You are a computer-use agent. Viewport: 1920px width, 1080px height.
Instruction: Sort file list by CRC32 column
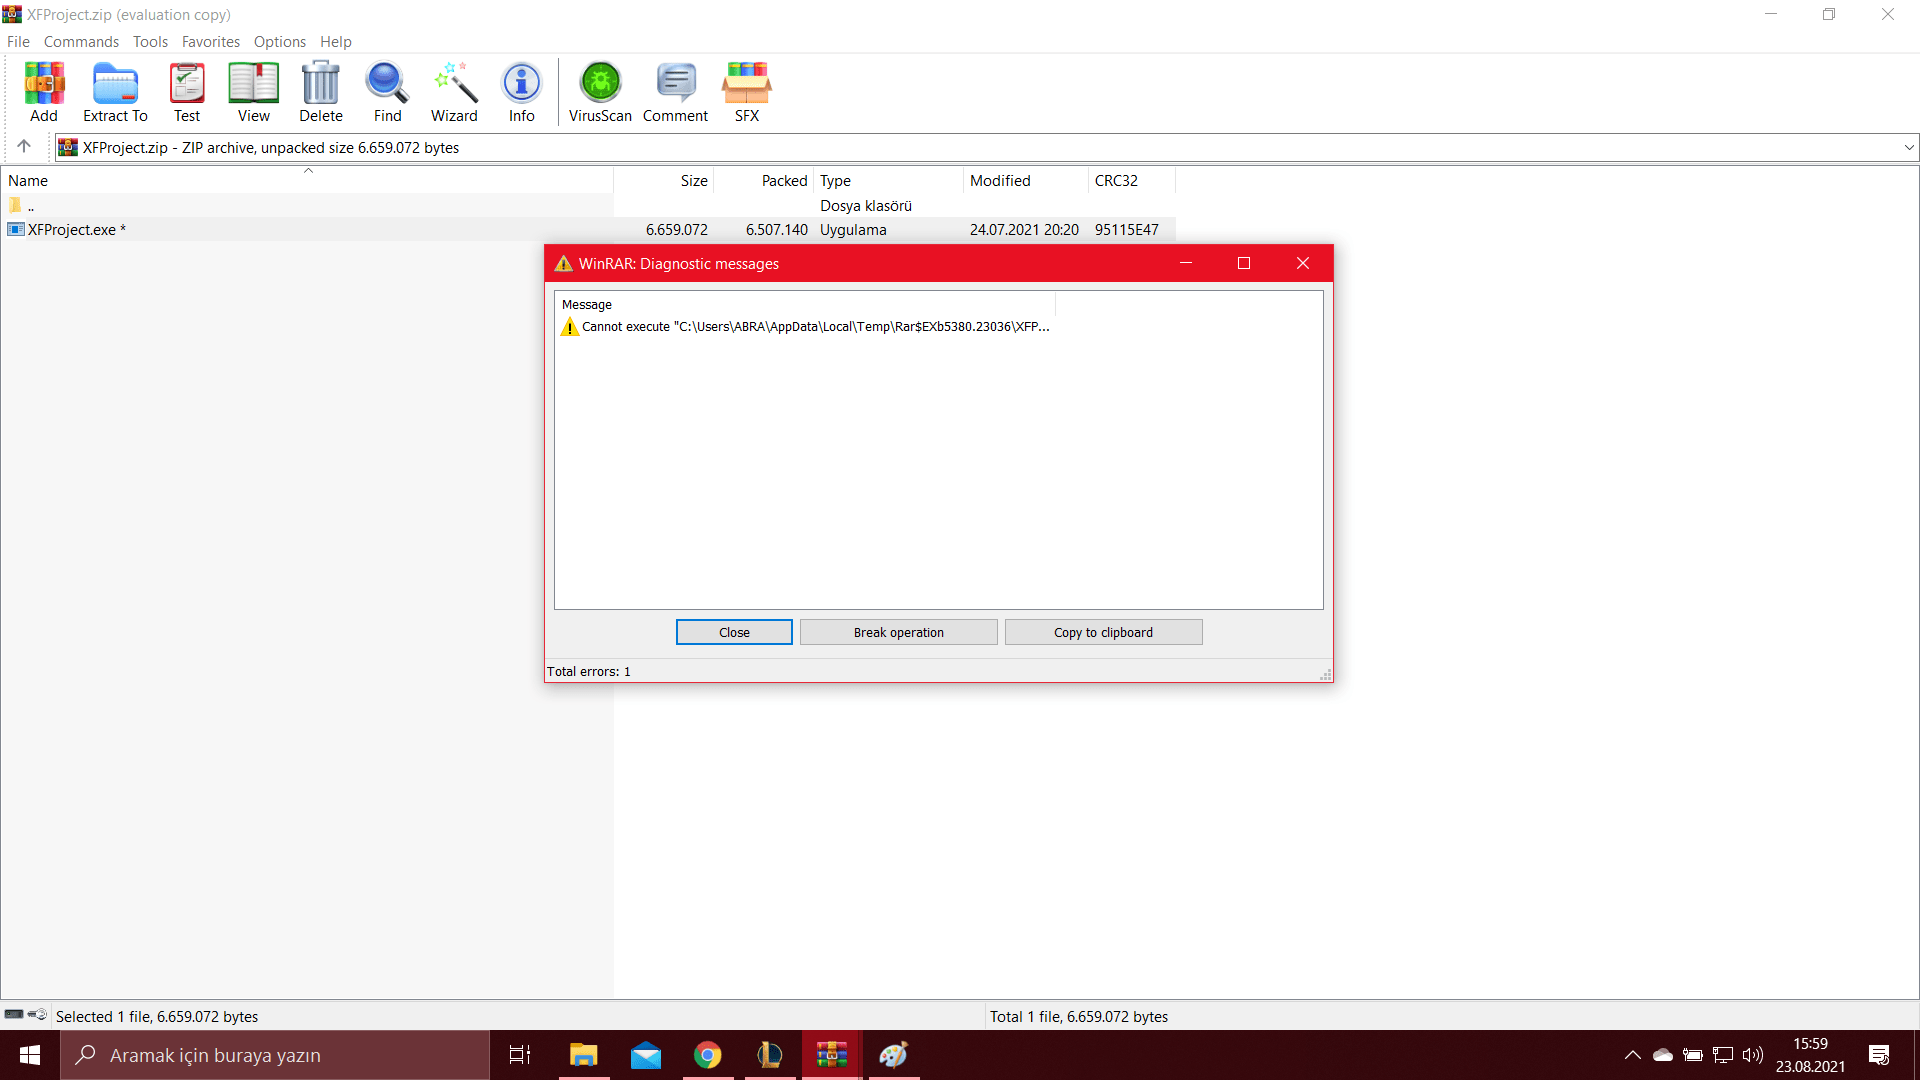1131,181
